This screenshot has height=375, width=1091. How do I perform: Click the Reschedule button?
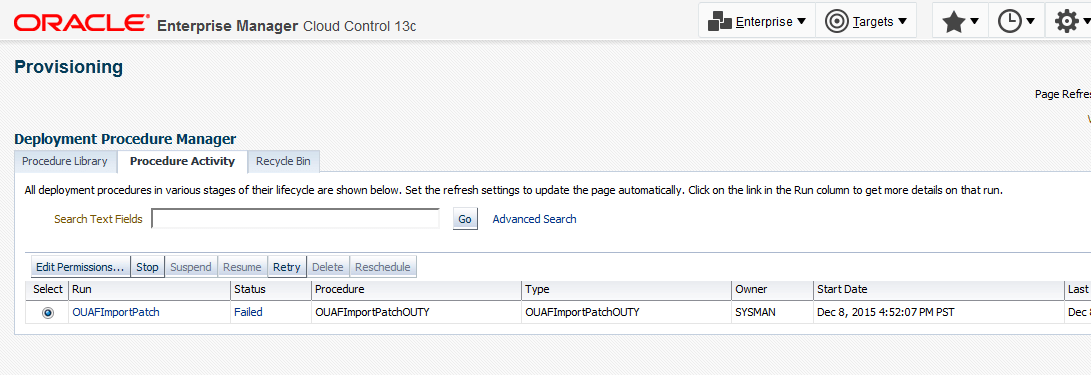[383, 267]
